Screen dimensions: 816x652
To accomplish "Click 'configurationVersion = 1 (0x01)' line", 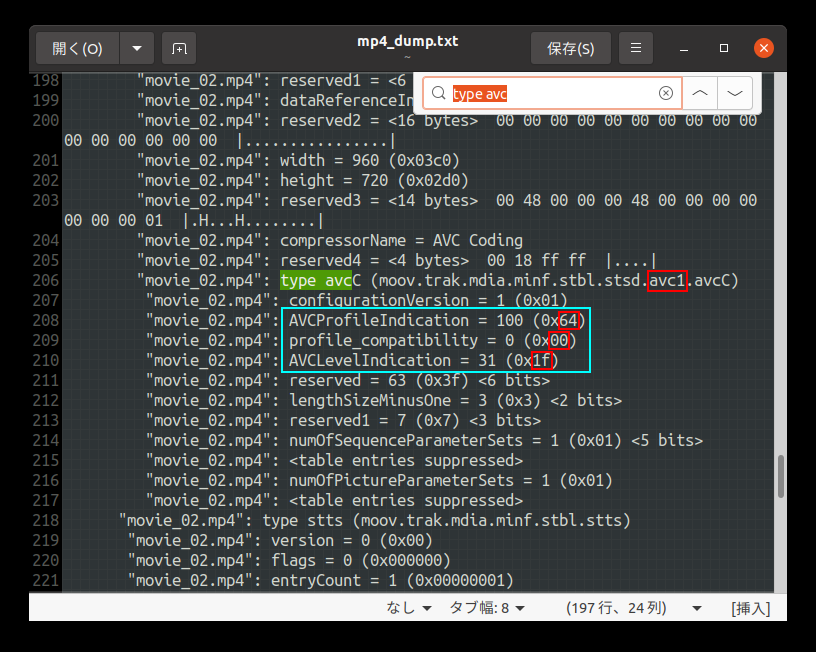I will pyautogui.click(x=428, y=300).
